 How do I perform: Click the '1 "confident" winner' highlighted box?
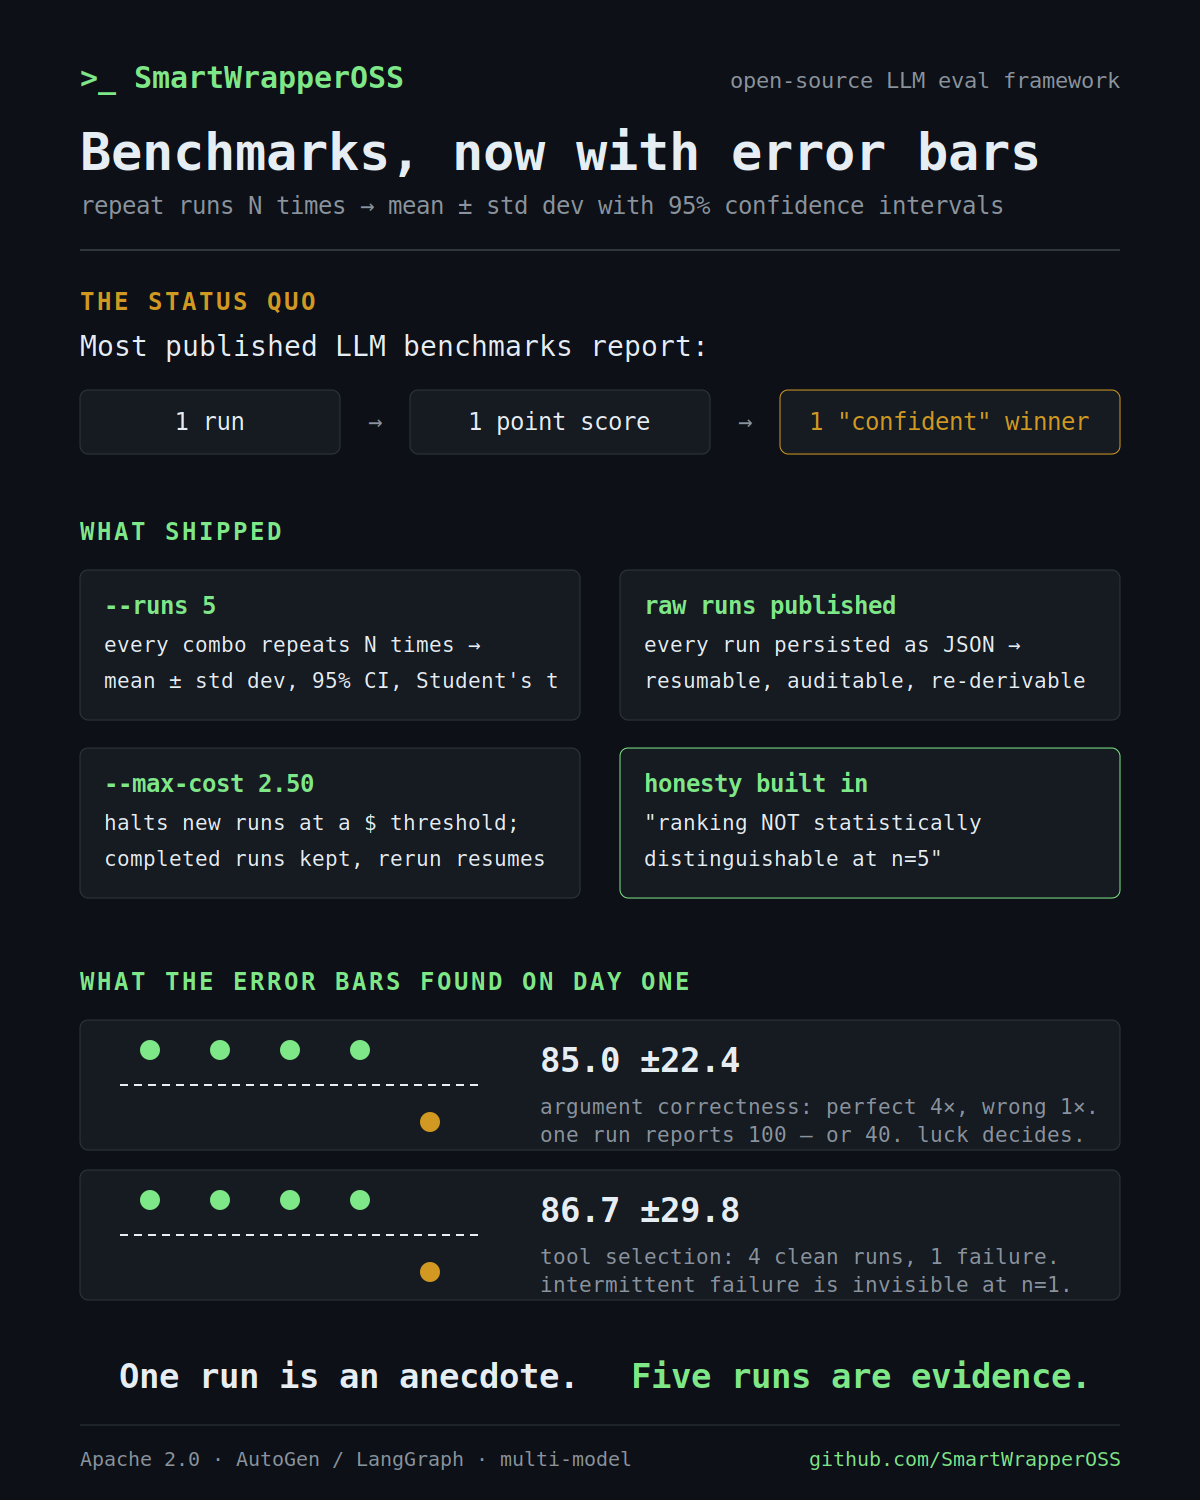(950, 422)
